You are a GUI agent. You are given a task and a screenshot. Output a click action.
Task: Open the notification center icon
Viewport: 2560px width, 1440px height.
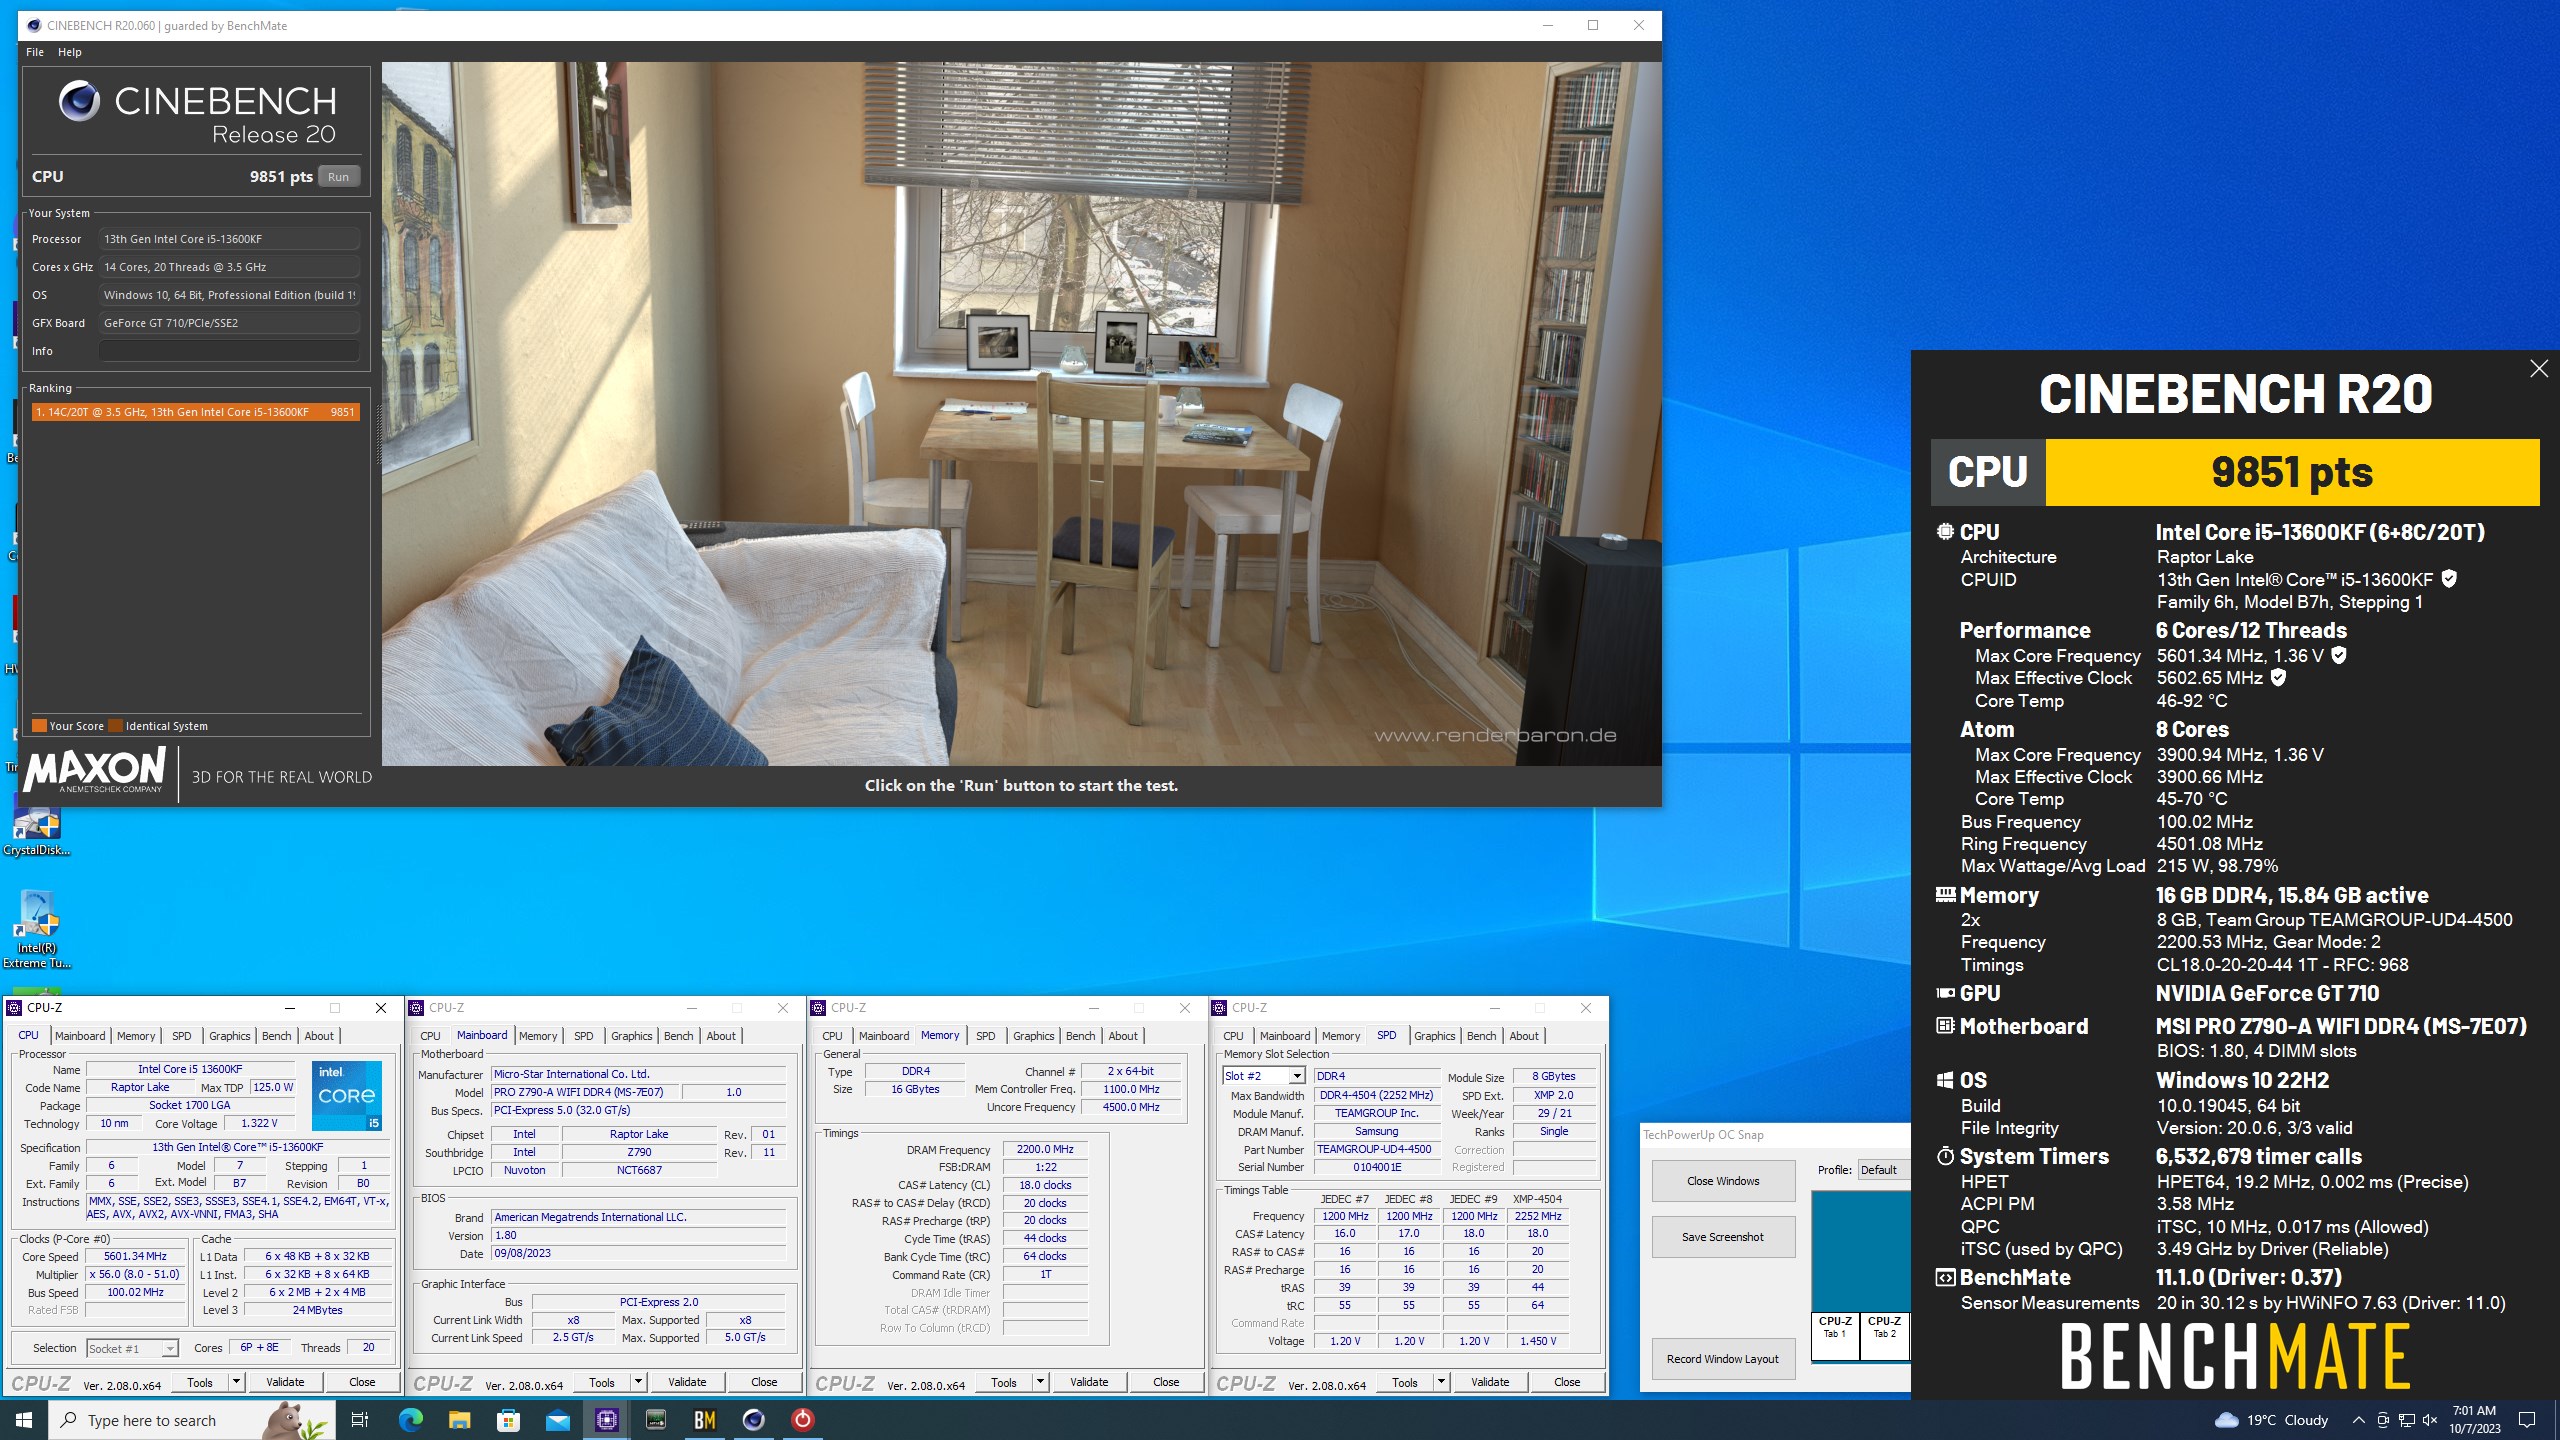[x=2527, y=1420]
